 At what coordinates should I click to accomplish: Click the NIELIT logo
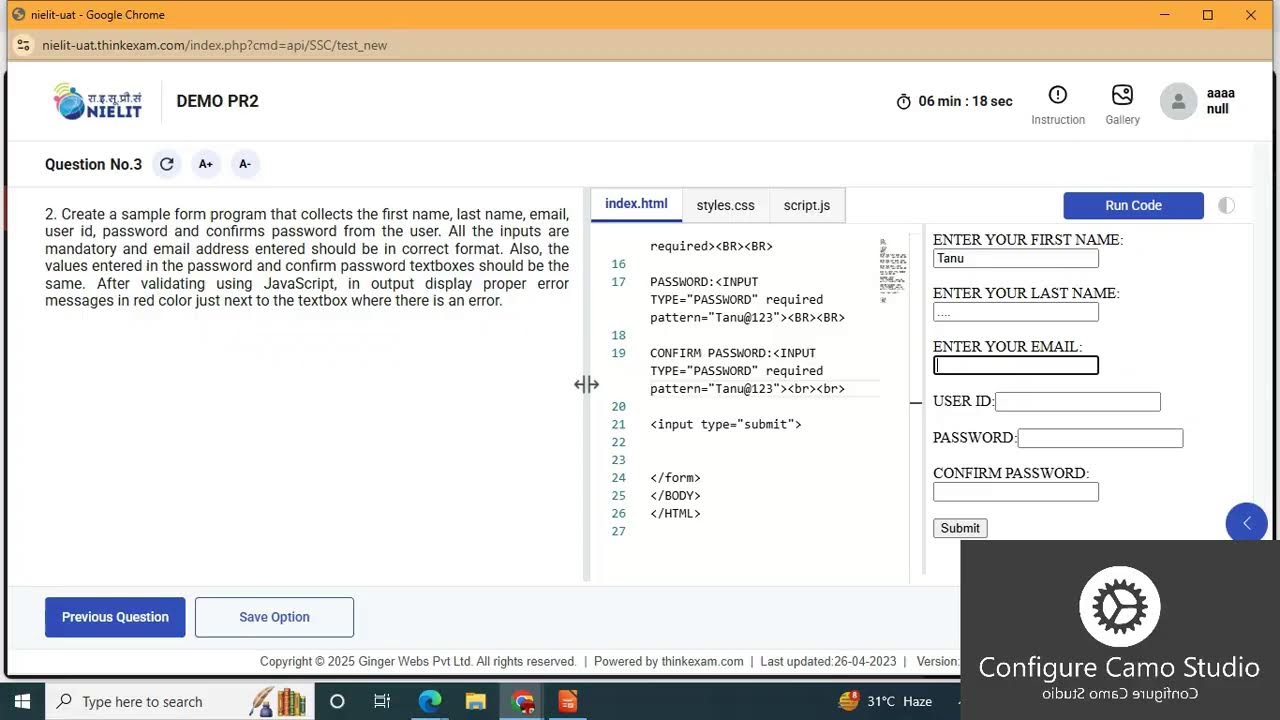click(98, 101)
